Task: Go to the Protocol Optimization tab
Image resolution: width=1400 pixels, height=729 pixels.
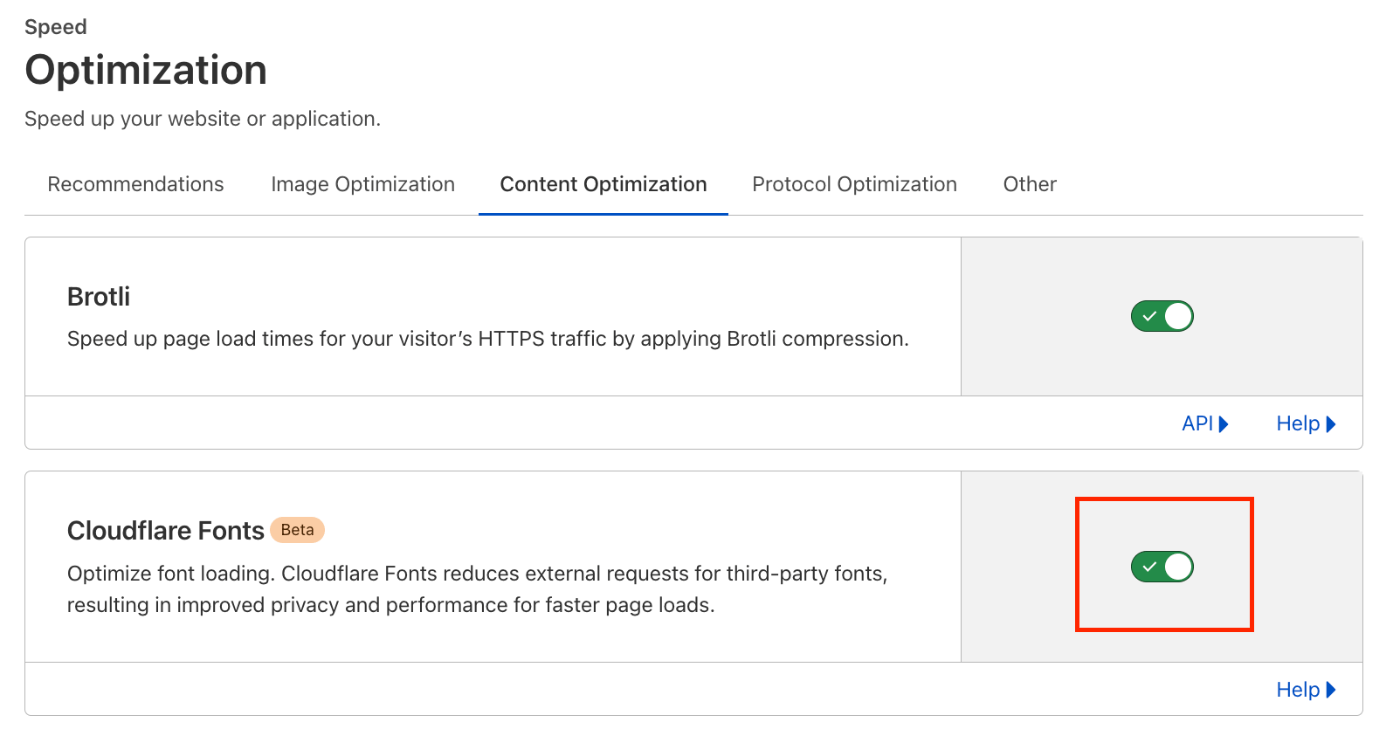Action: [x=855, y=184]
